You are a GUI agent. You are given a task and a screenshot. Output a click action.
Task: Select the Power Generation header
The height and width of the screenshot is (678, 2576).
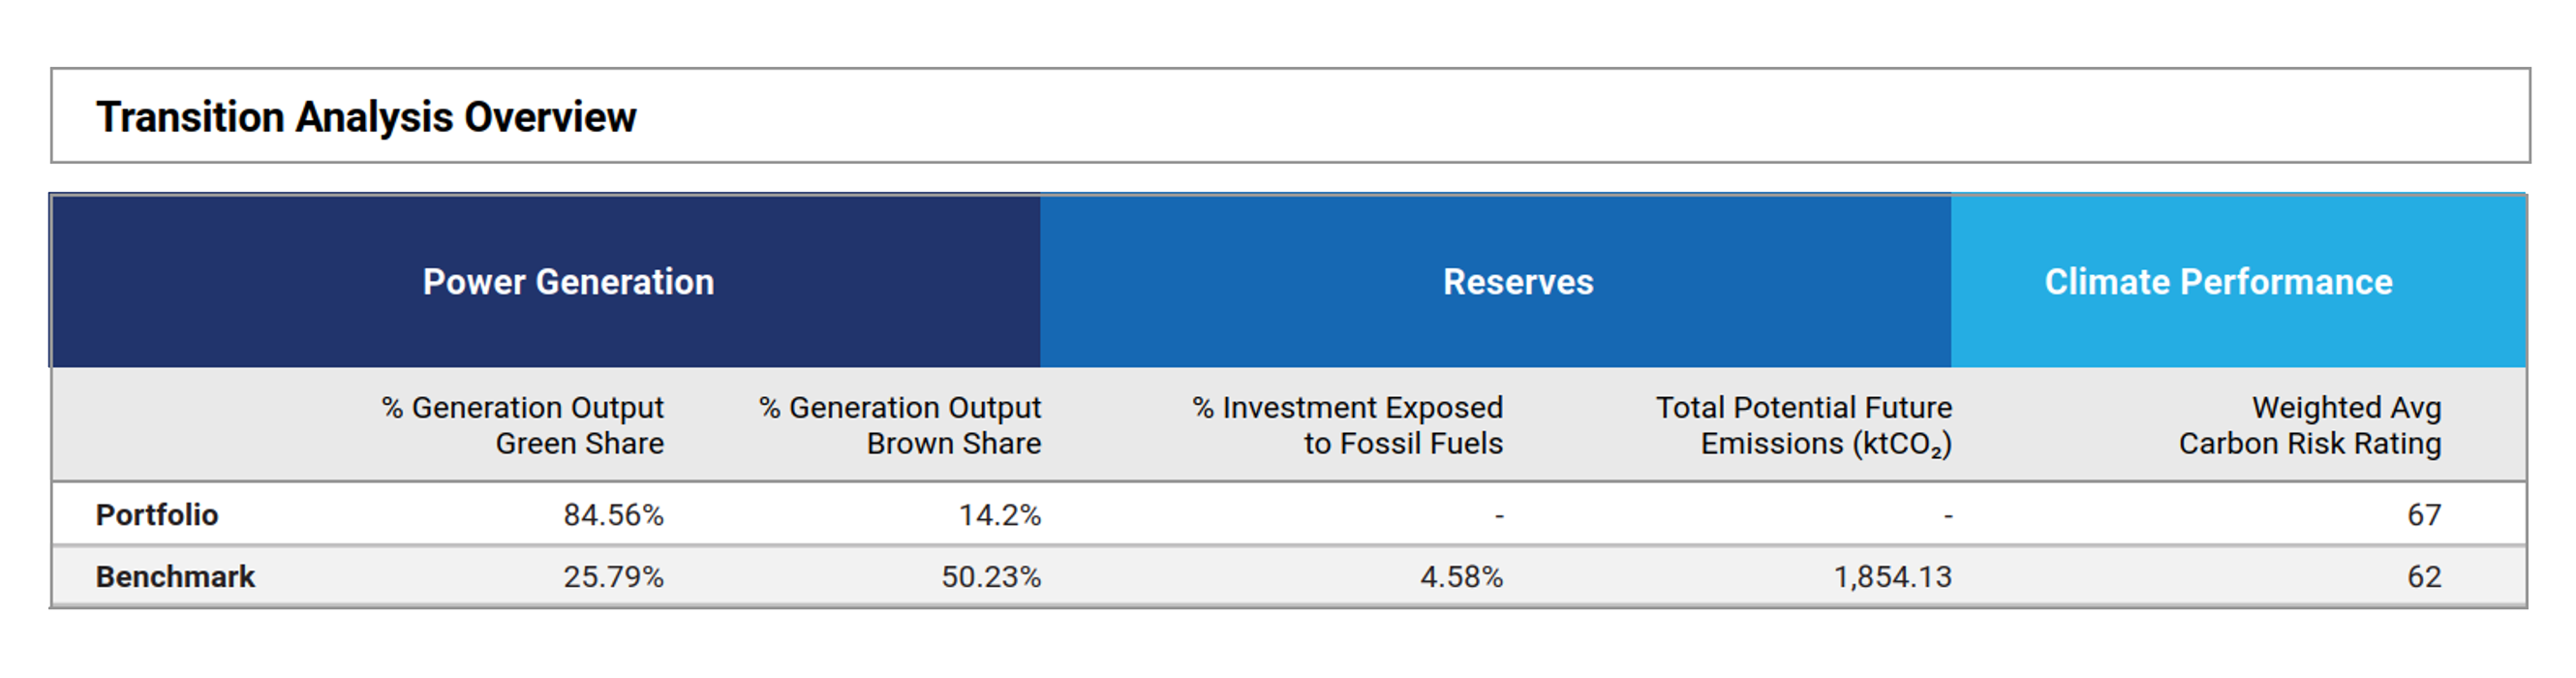click(568, 282)
